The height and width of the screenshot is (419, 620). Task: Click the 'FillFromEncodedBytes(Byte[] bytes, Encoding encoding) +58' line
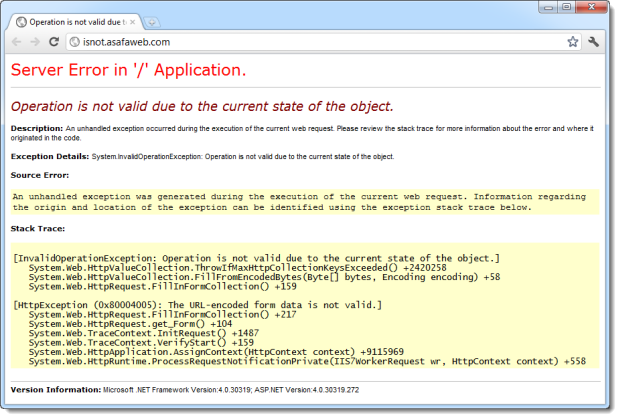pyautogui.click(x=265, y=277)
